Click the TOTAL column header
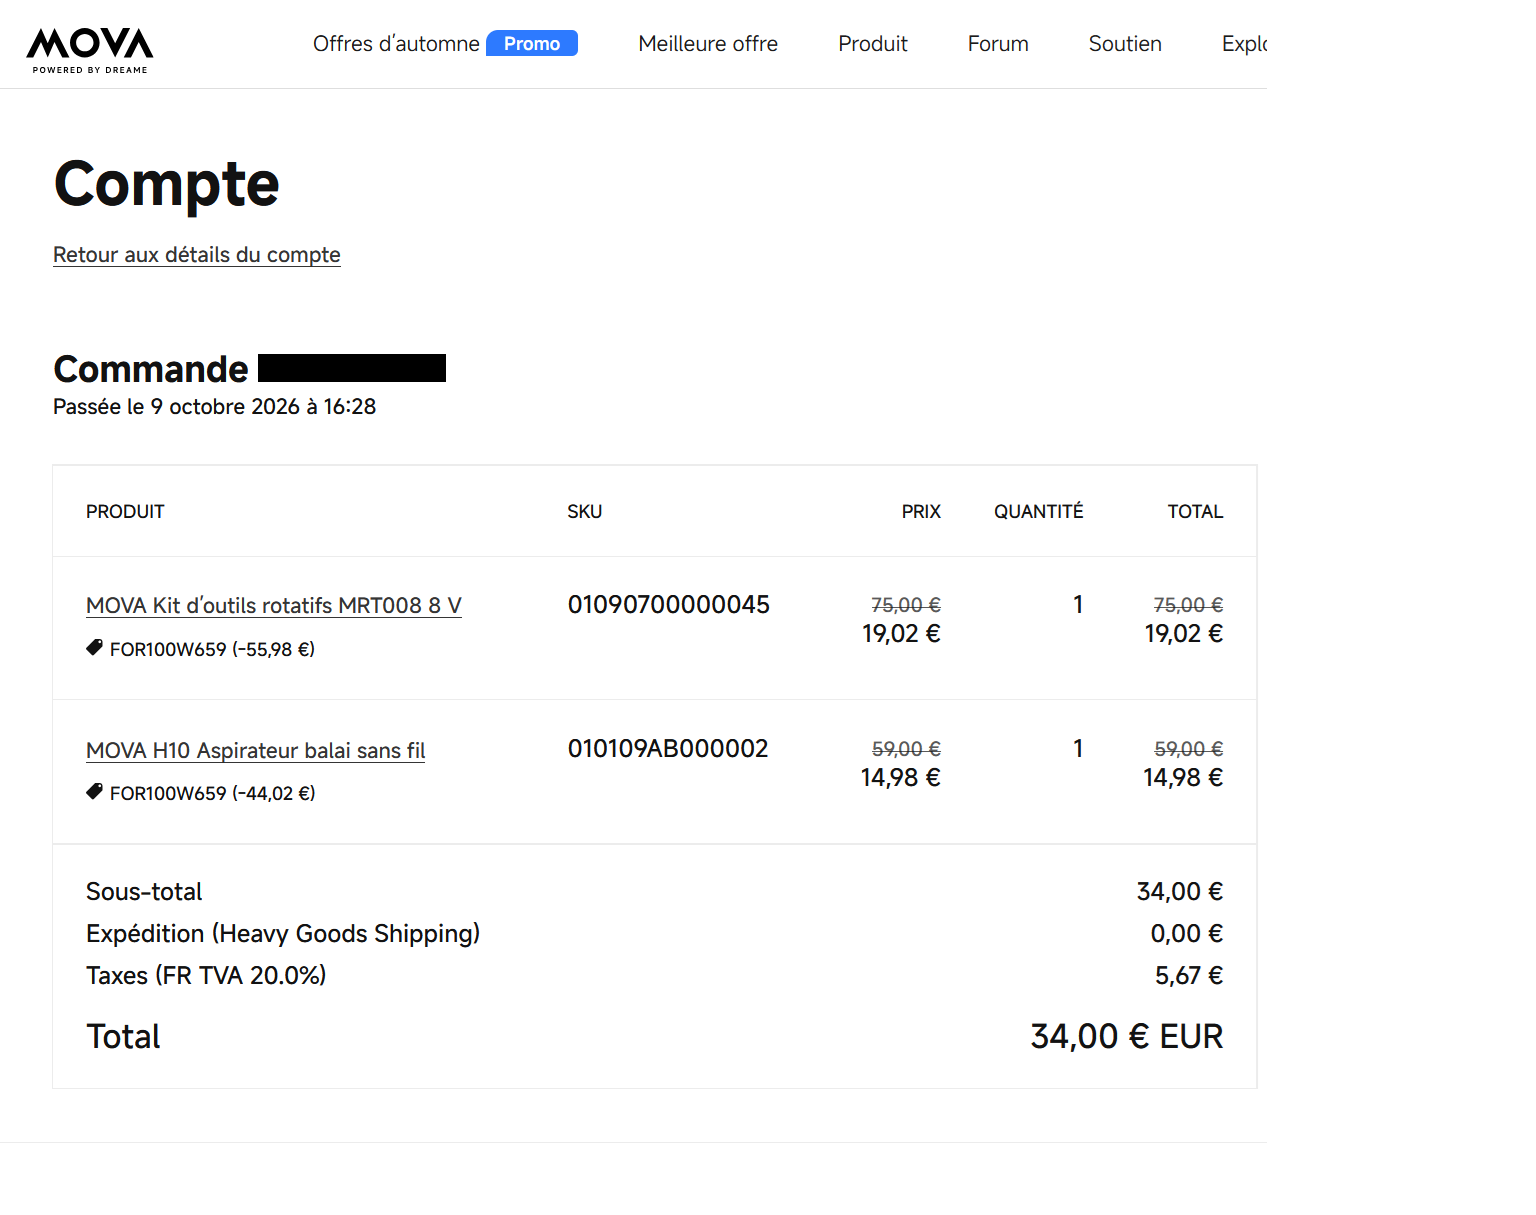1536x1215 pixels. click(x=1195, y=512)
